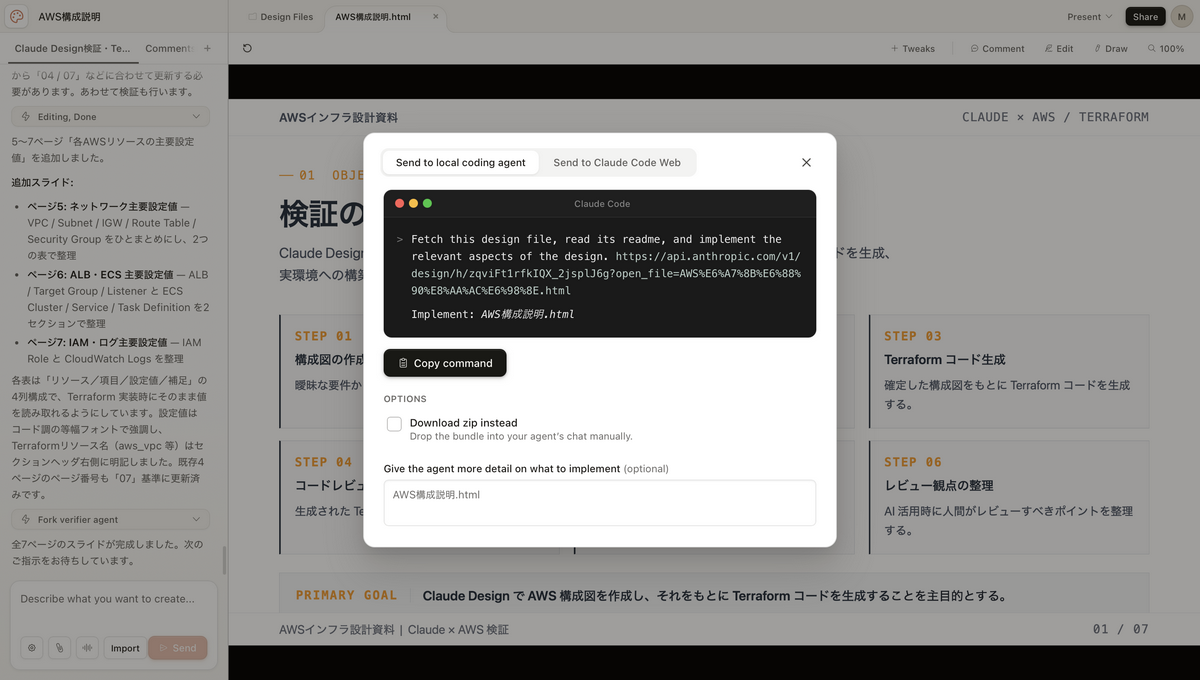This screenshot has height=680, width=1200.
Task: Click the 100% zoom control
Action: (x=1166, y=48)
